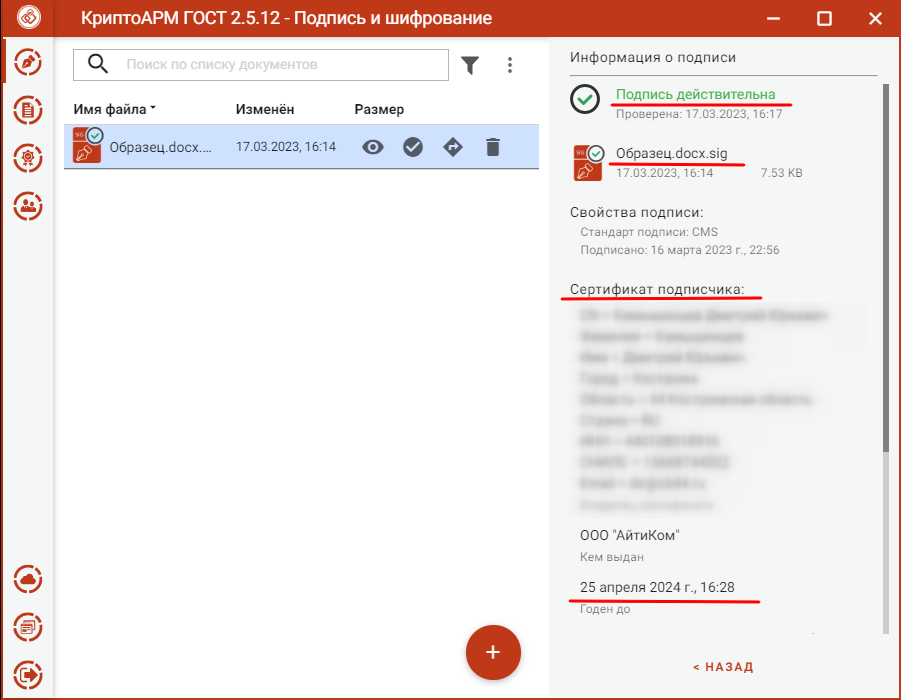Click the 7.53 KB file size
Viewport: 901px width, 700px height.
click(781, 173)
